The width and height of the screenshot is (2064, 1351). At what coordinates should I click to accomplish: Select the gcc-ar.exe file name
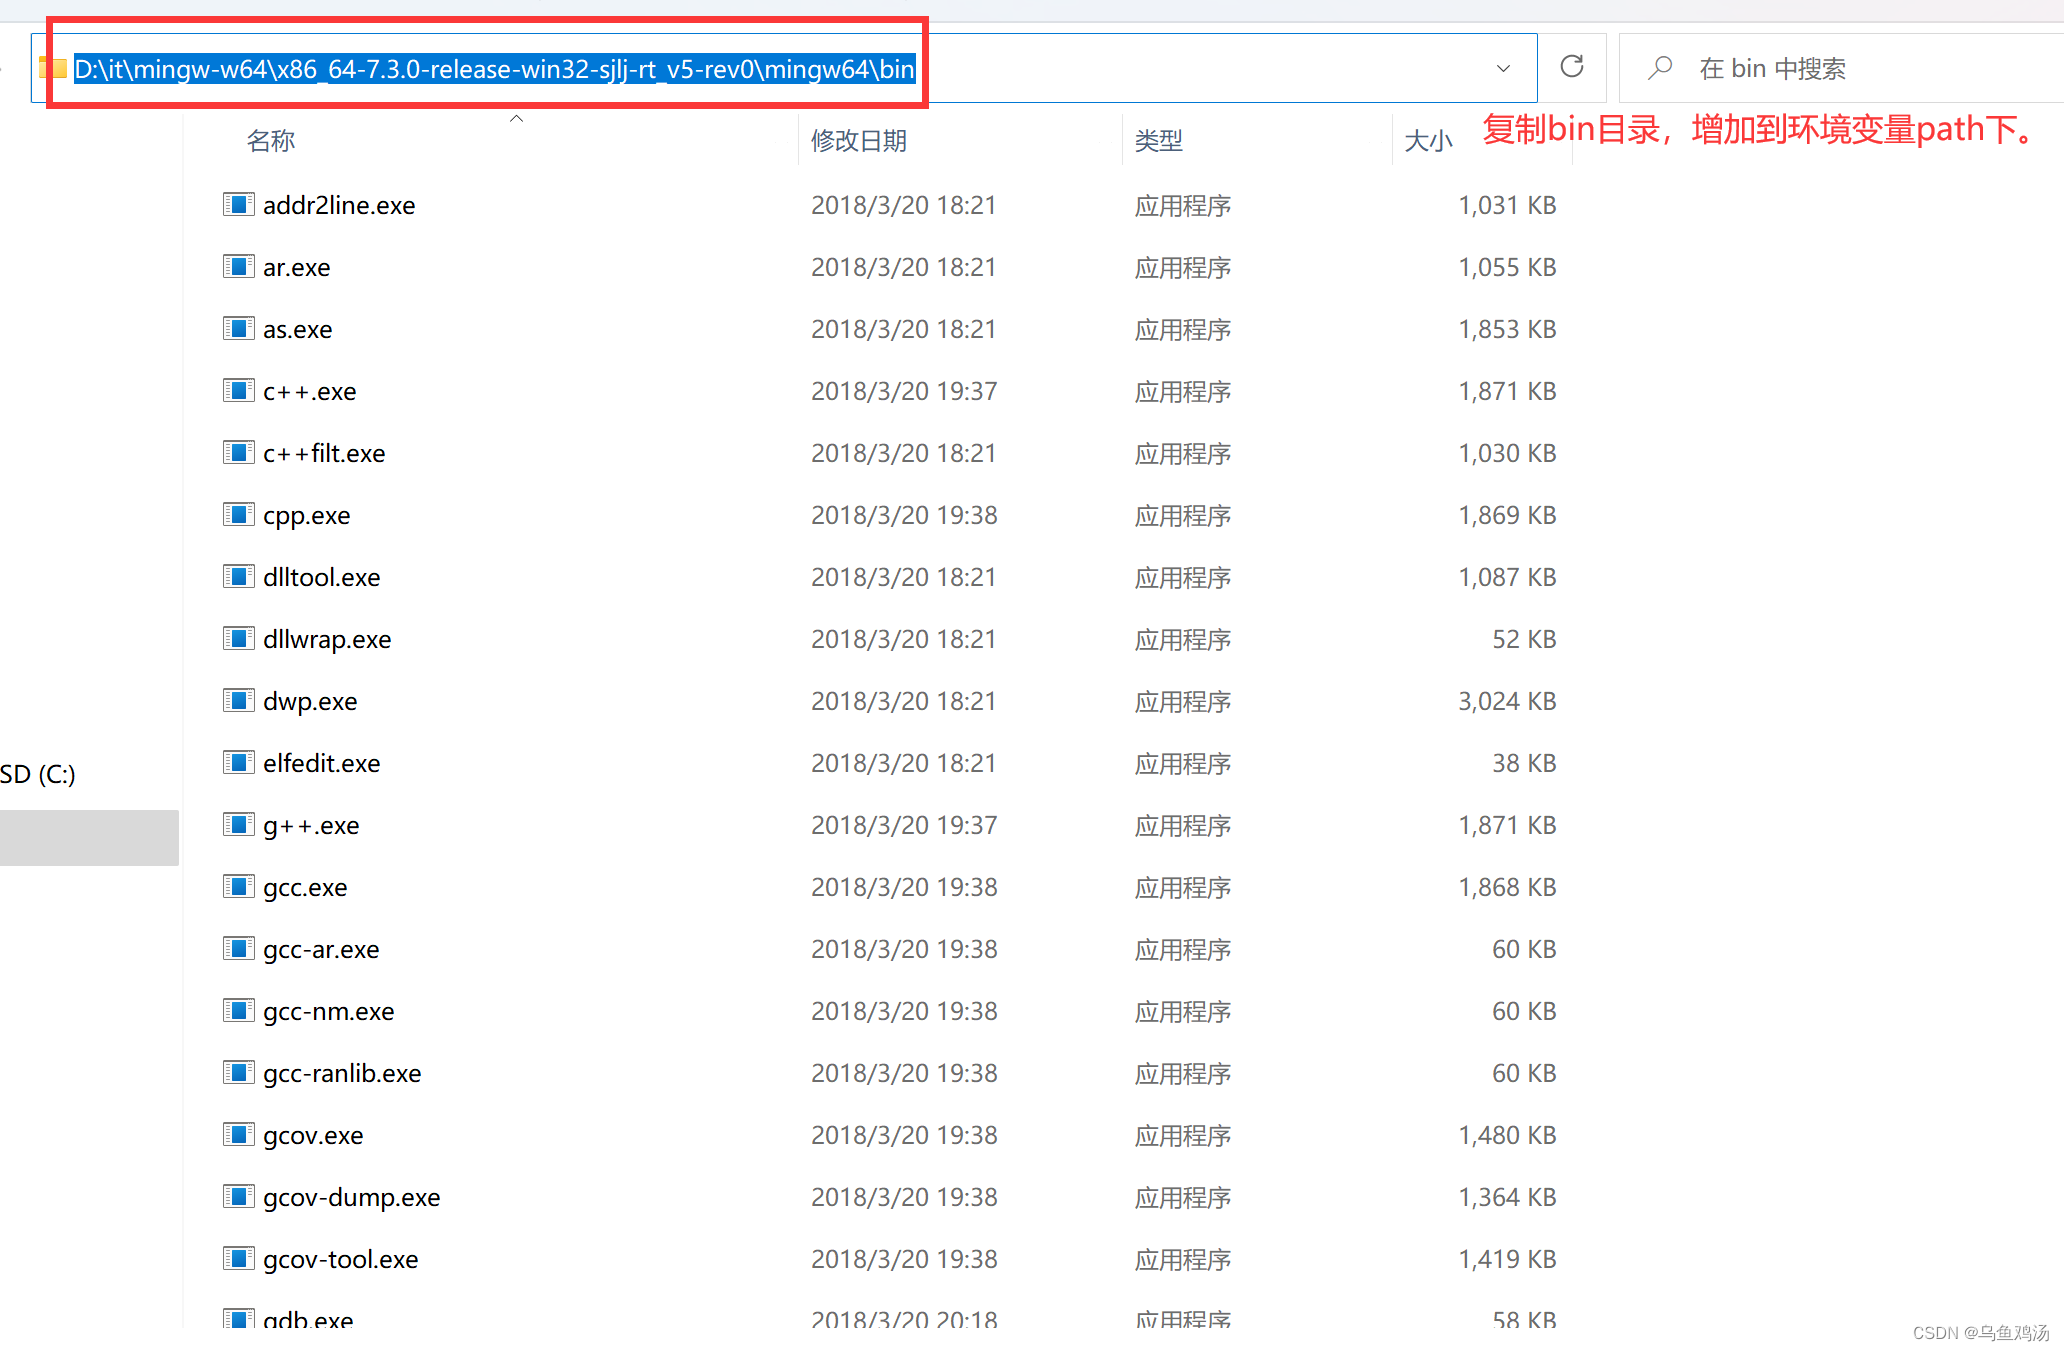321,949
